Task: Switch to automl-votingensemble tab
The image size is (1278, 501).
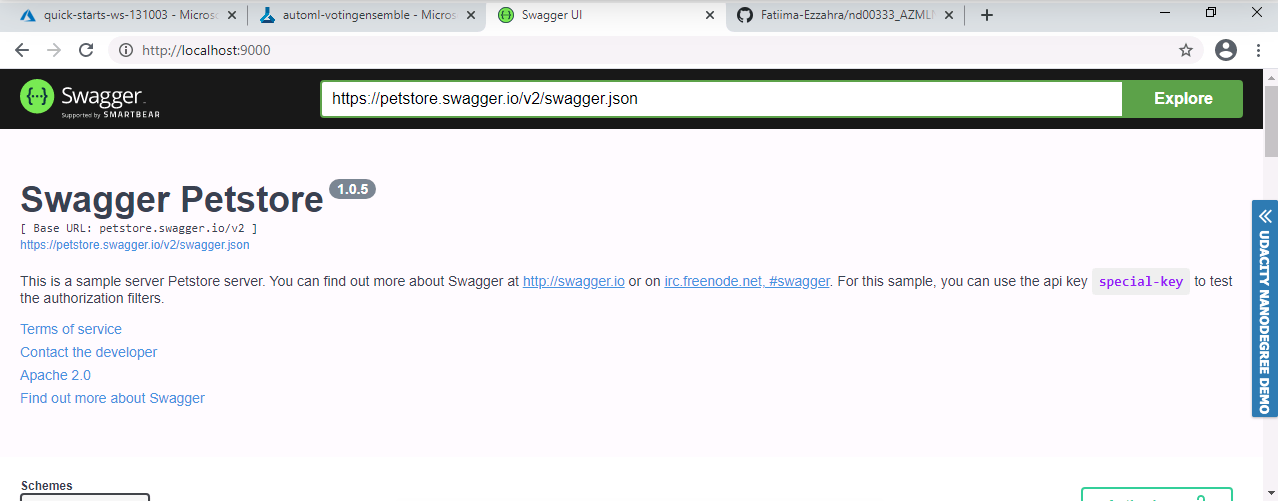Action: pyautogui.click(x=365, y=15)
